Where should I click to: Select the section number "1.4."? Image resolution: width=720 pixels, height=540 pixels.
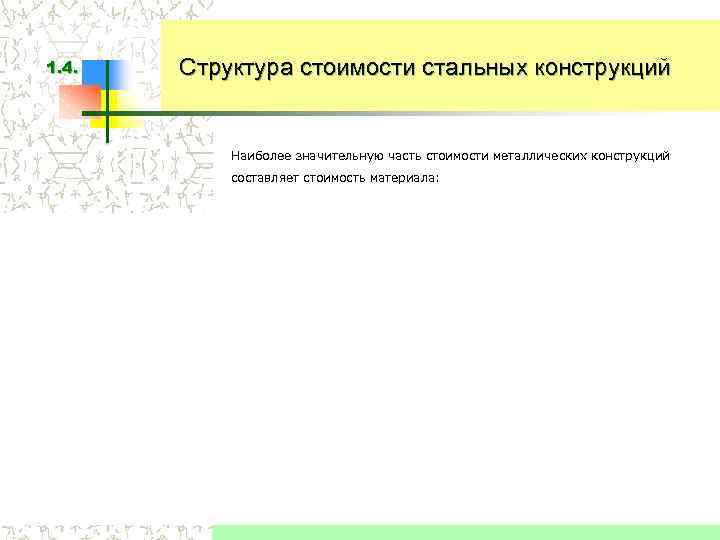[62, 68]
